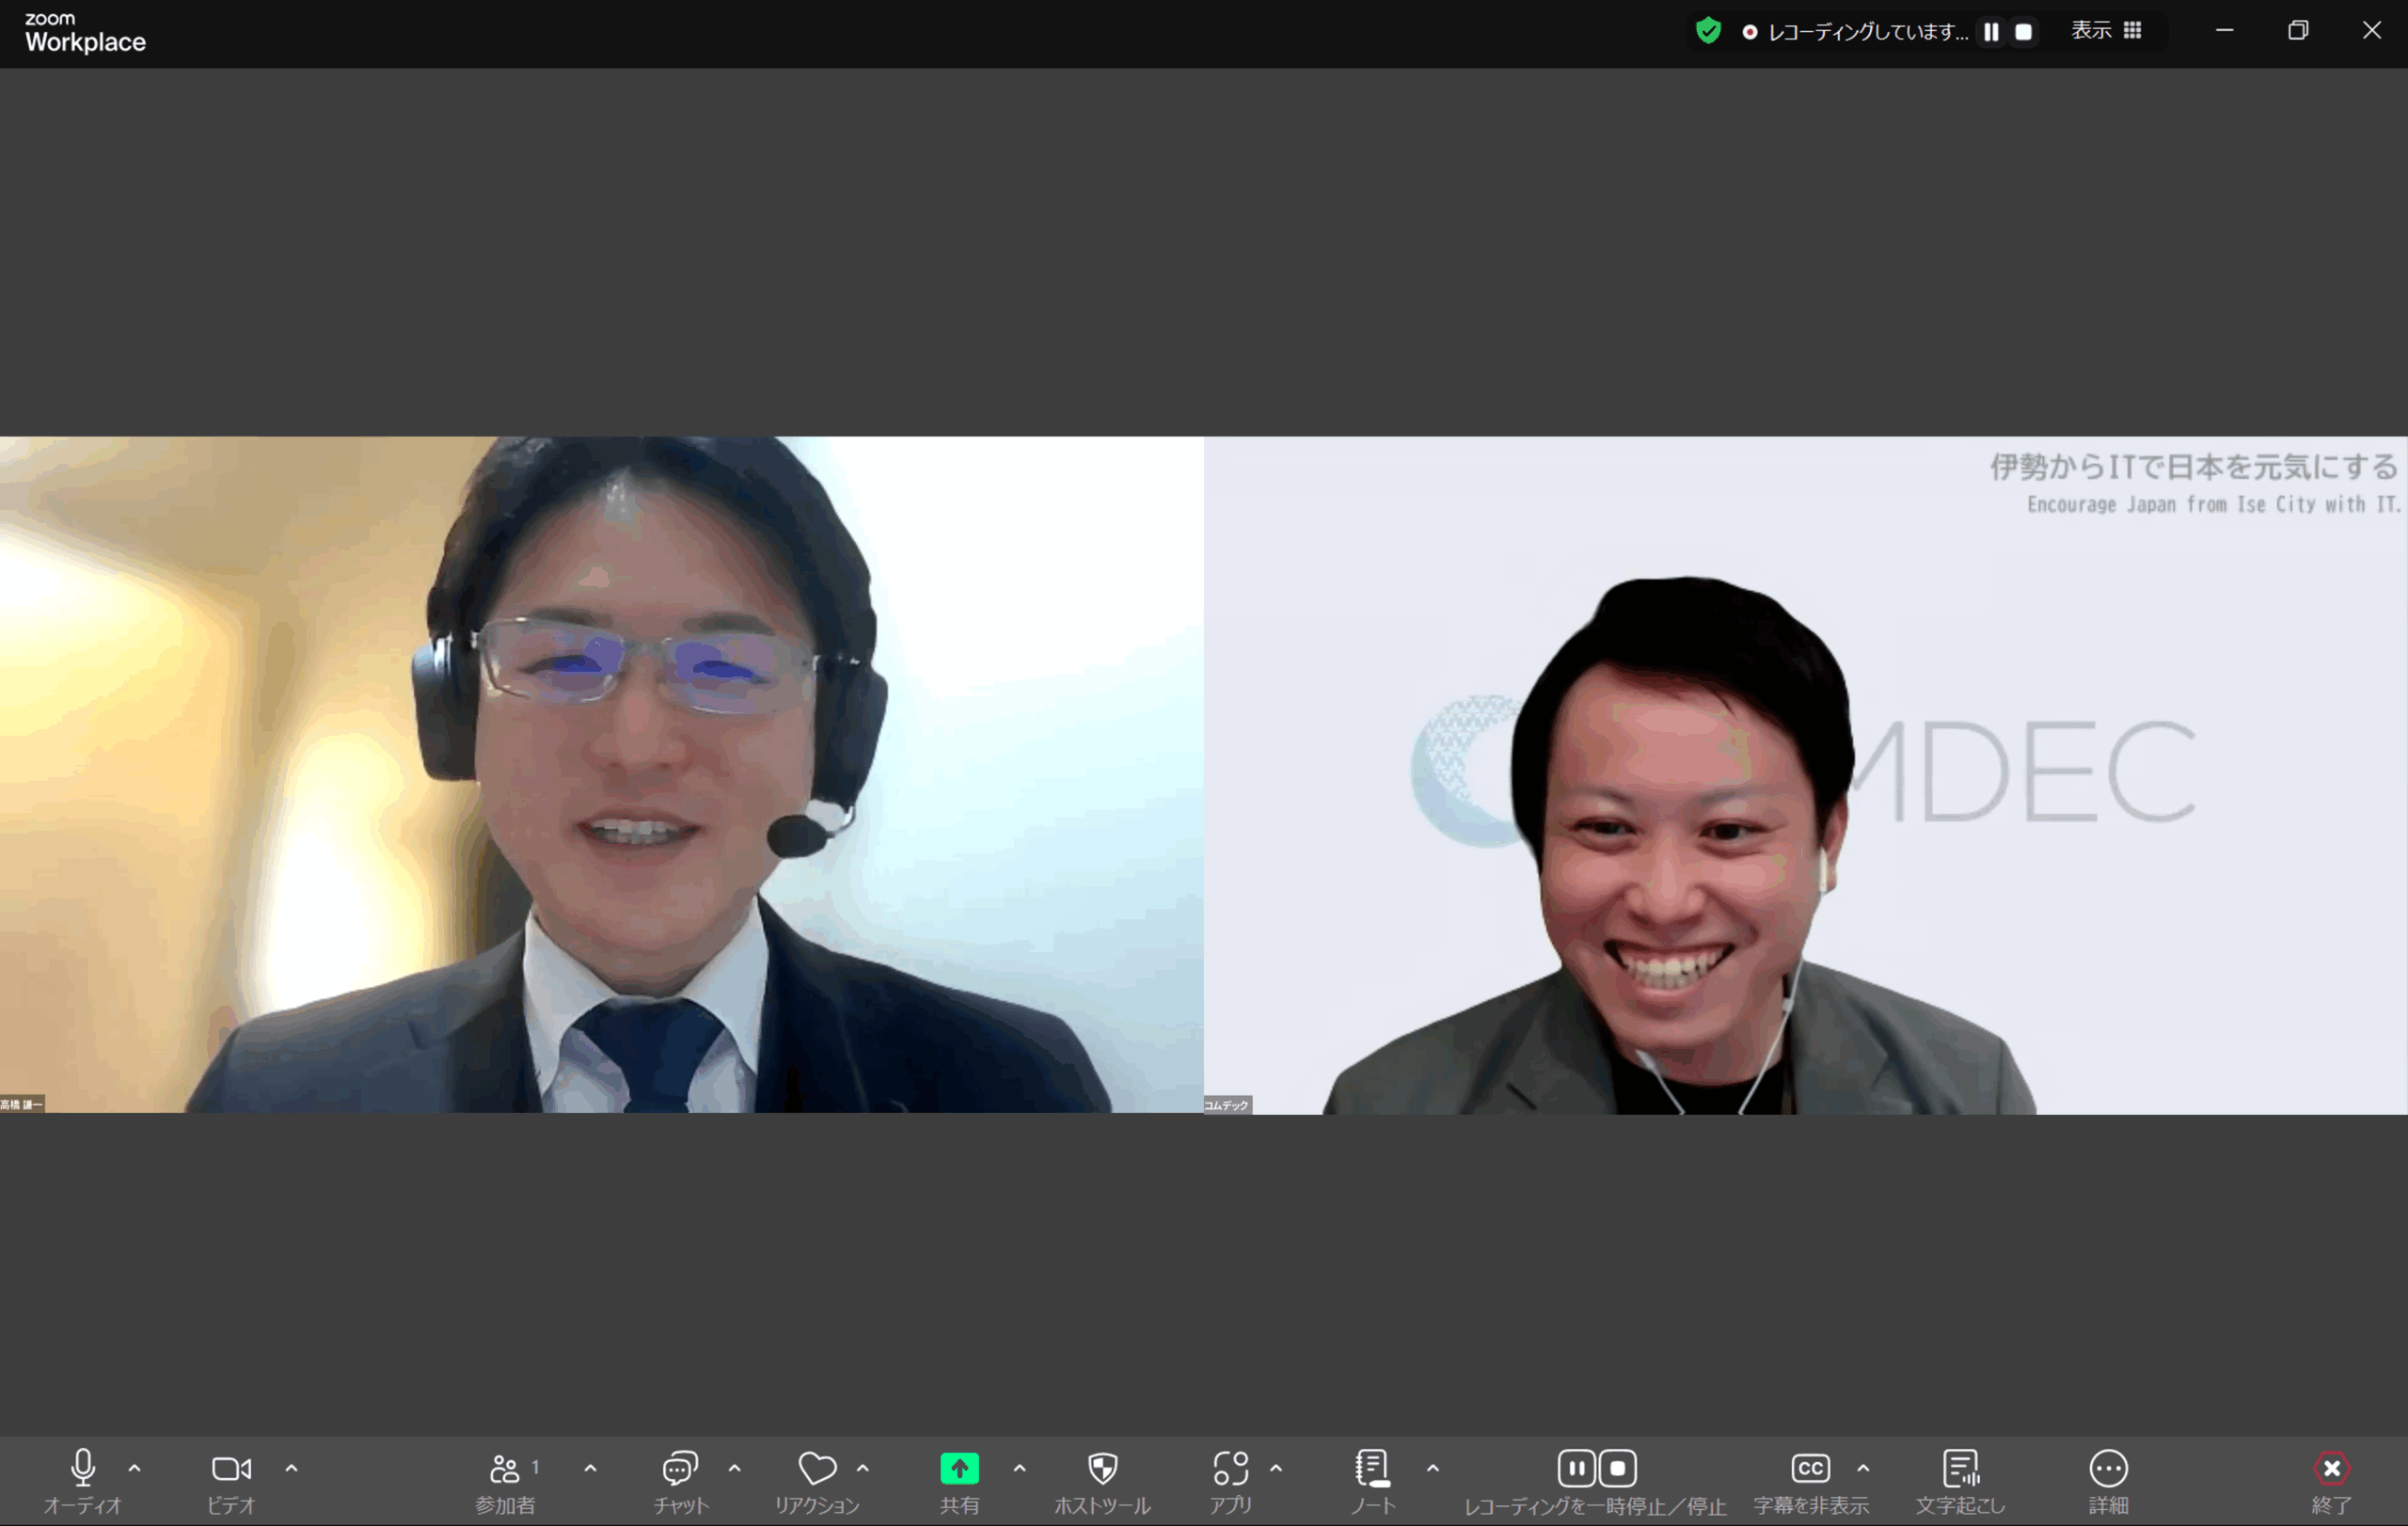This screenshot has height=1526, width=2408.
Task: Expand the chevron next to 共有 share
Action: (1019, 1468)
